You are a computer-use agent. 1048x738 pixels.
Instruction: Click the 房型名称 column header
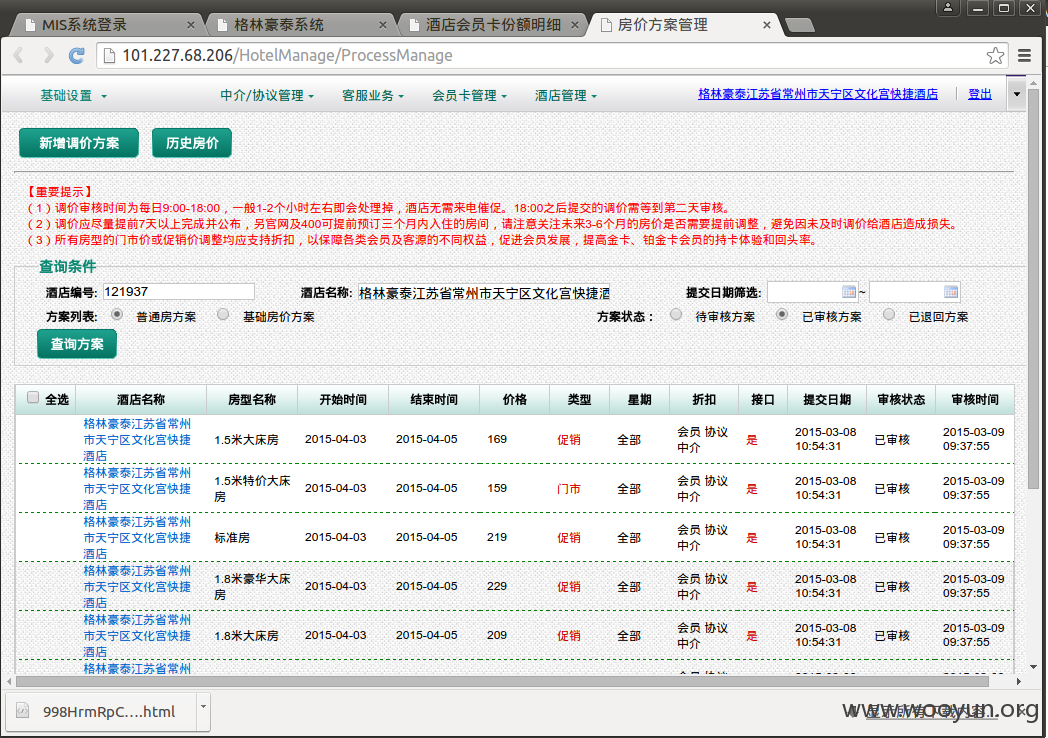click(252, 400)
